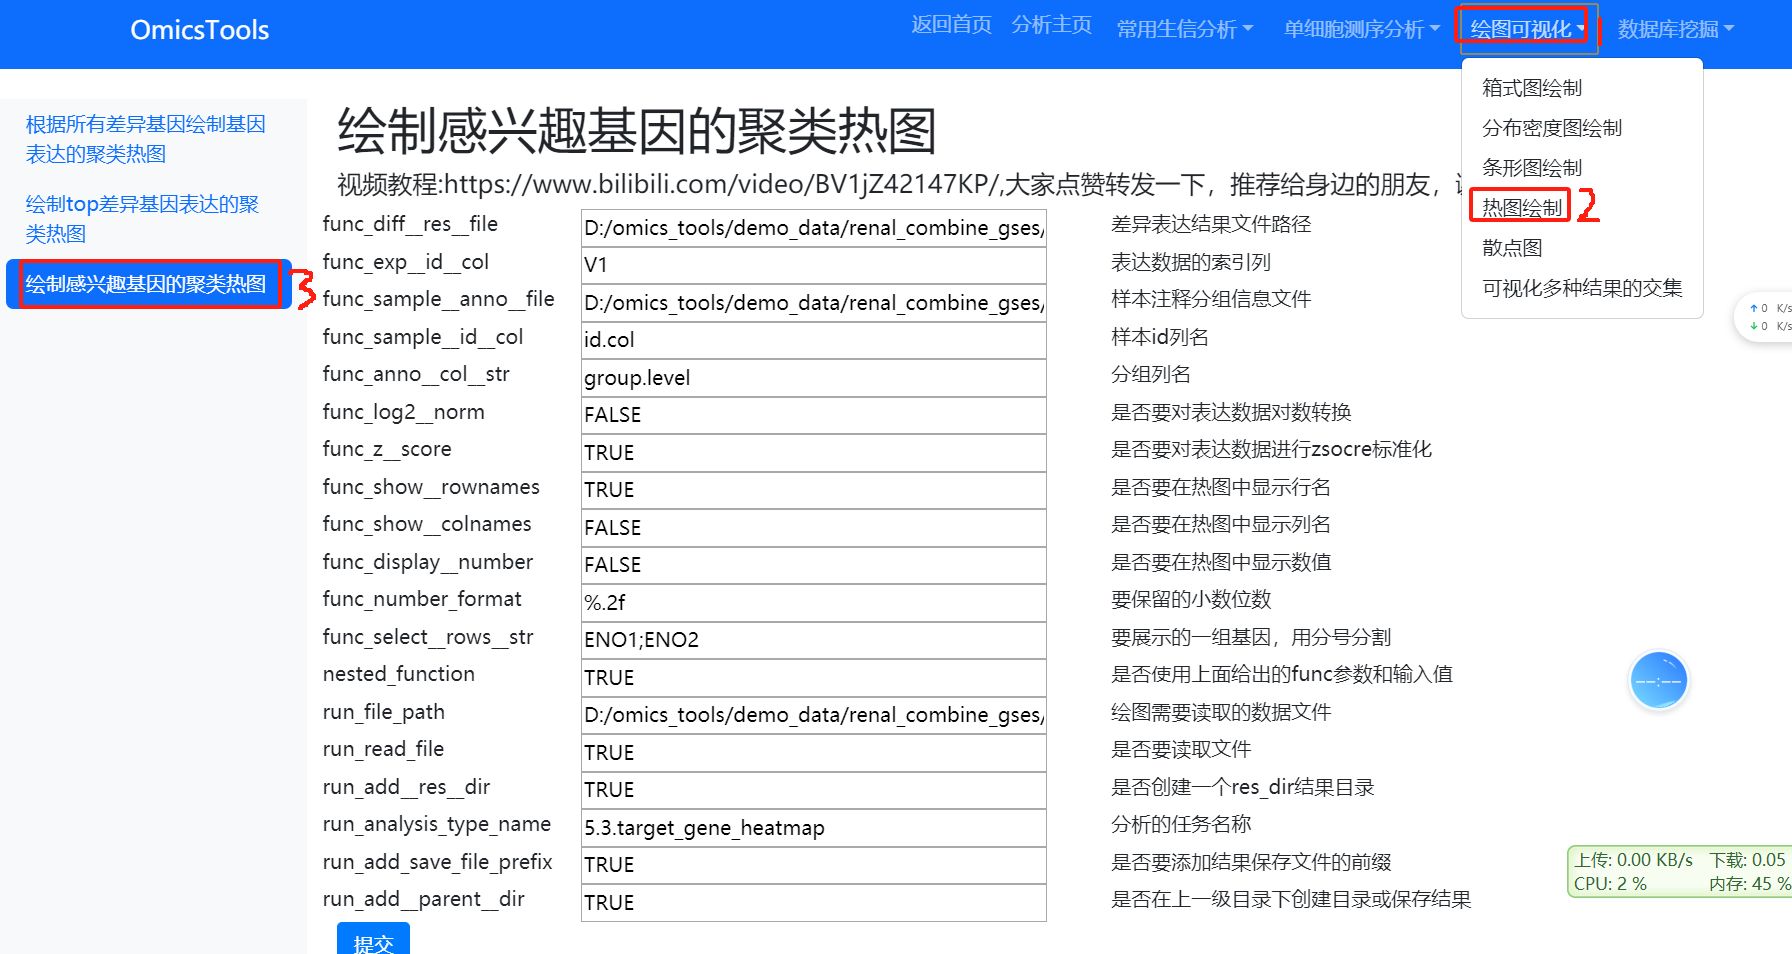Click func_show_colnames FALSE field

click(x=814, y=528)
